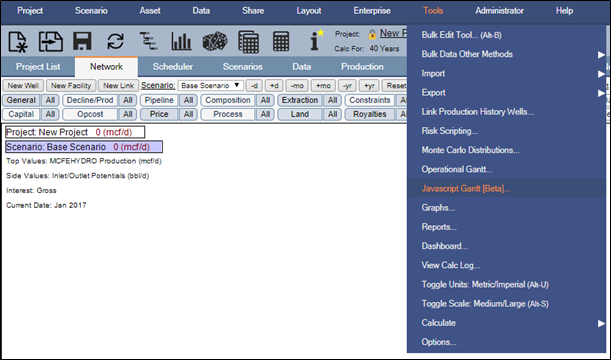Open the Share menu
The height and width of the screenshot is (360, 611).
click(253, 11)
